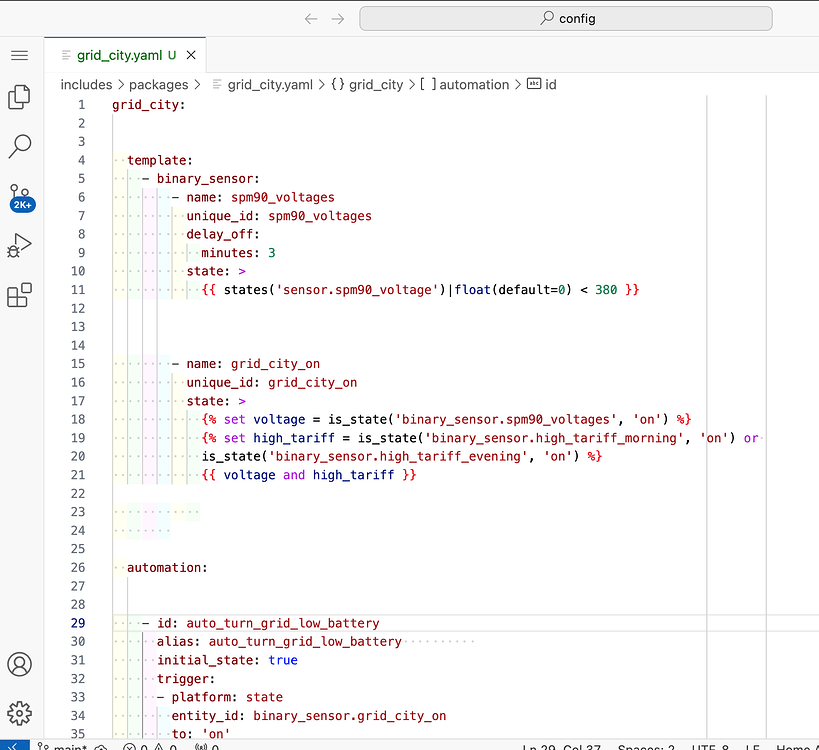Open the Search view in activity bar
The width and height of the screenshot is (819, 750).
point(20,146)
